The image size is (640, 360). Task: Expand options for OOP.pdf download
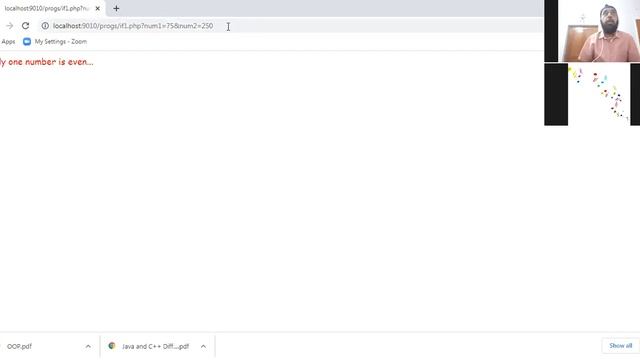[88, 347]
